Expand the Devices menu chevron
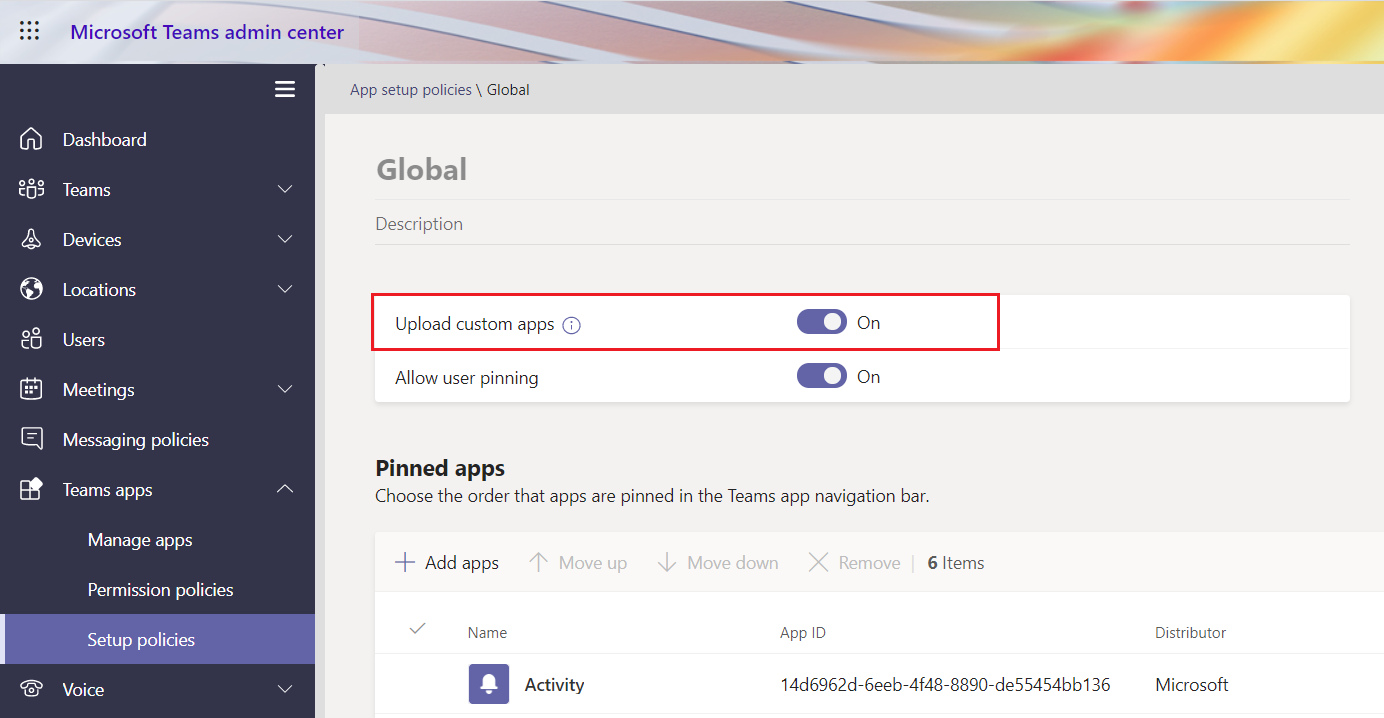This screenshot has width=1384, height=718. [285, 240]
